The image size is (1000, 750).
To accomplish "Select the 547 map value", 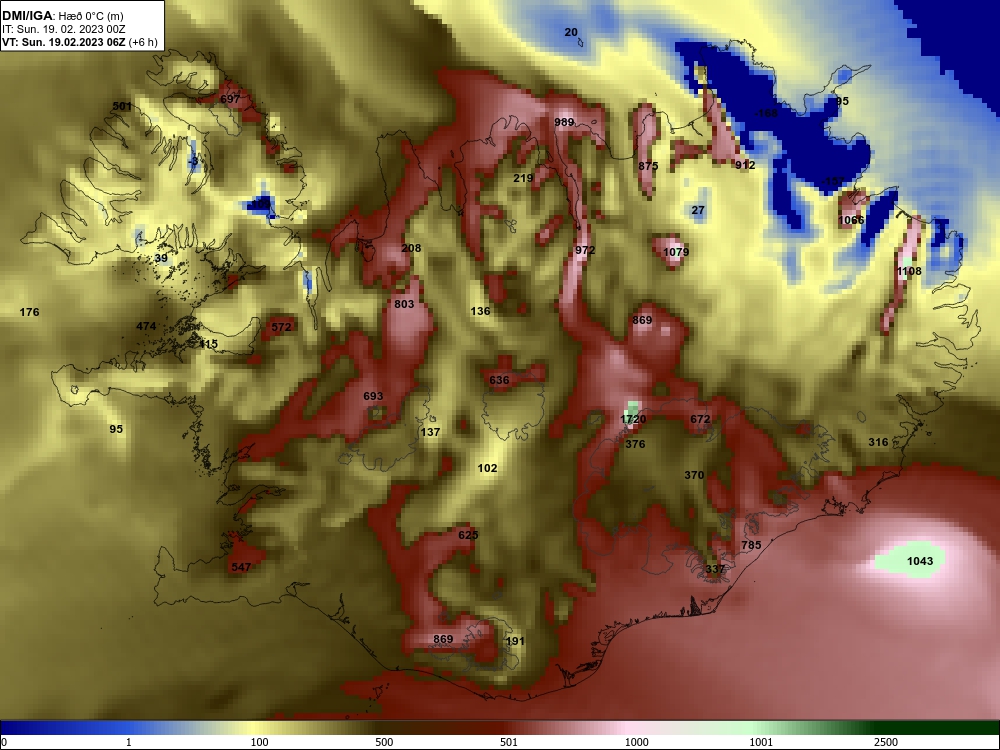I will click(x=241, y=567).
